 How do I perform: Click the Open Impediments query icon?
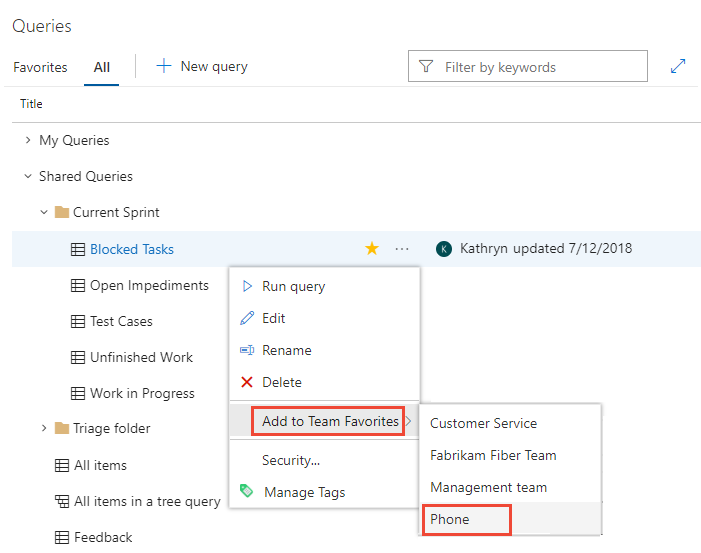click(78, 285)
